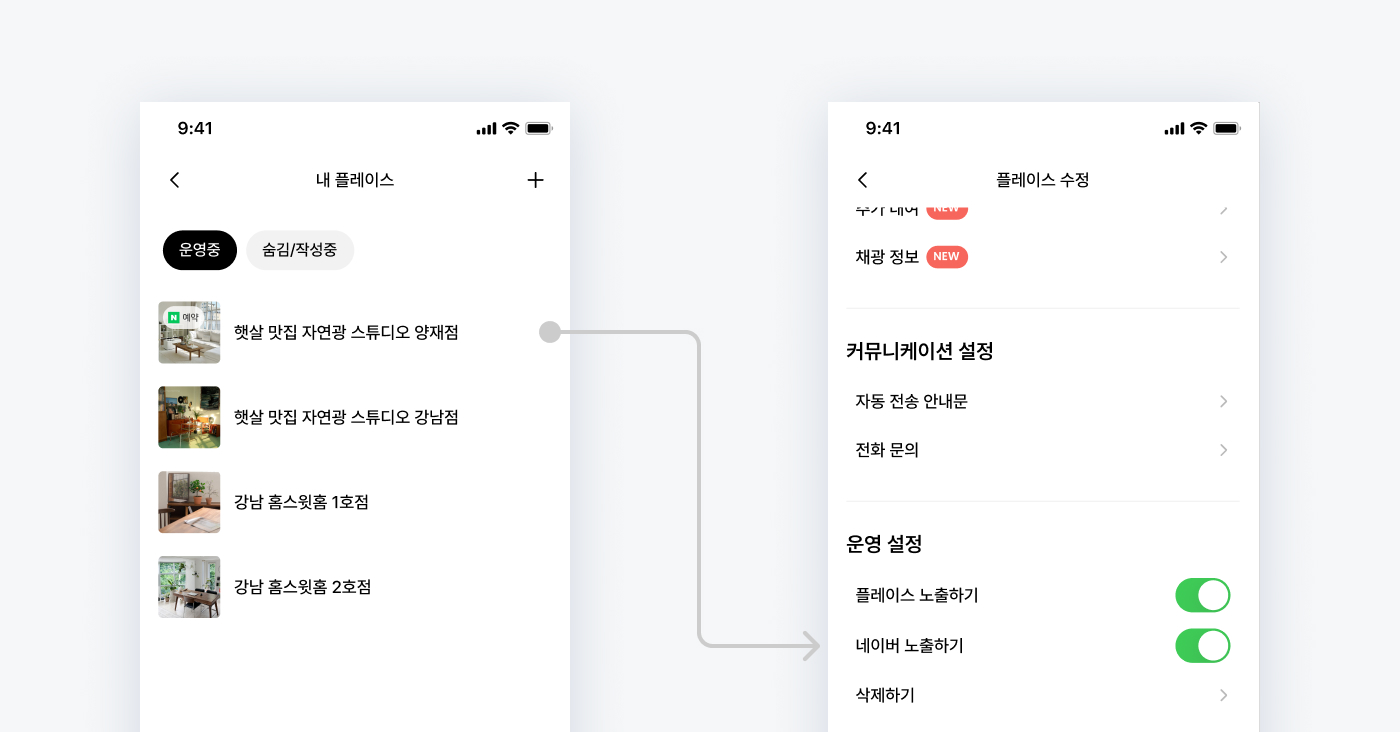
Task: Click the battery icon on right phone
Action: (x=1227, y=128)
